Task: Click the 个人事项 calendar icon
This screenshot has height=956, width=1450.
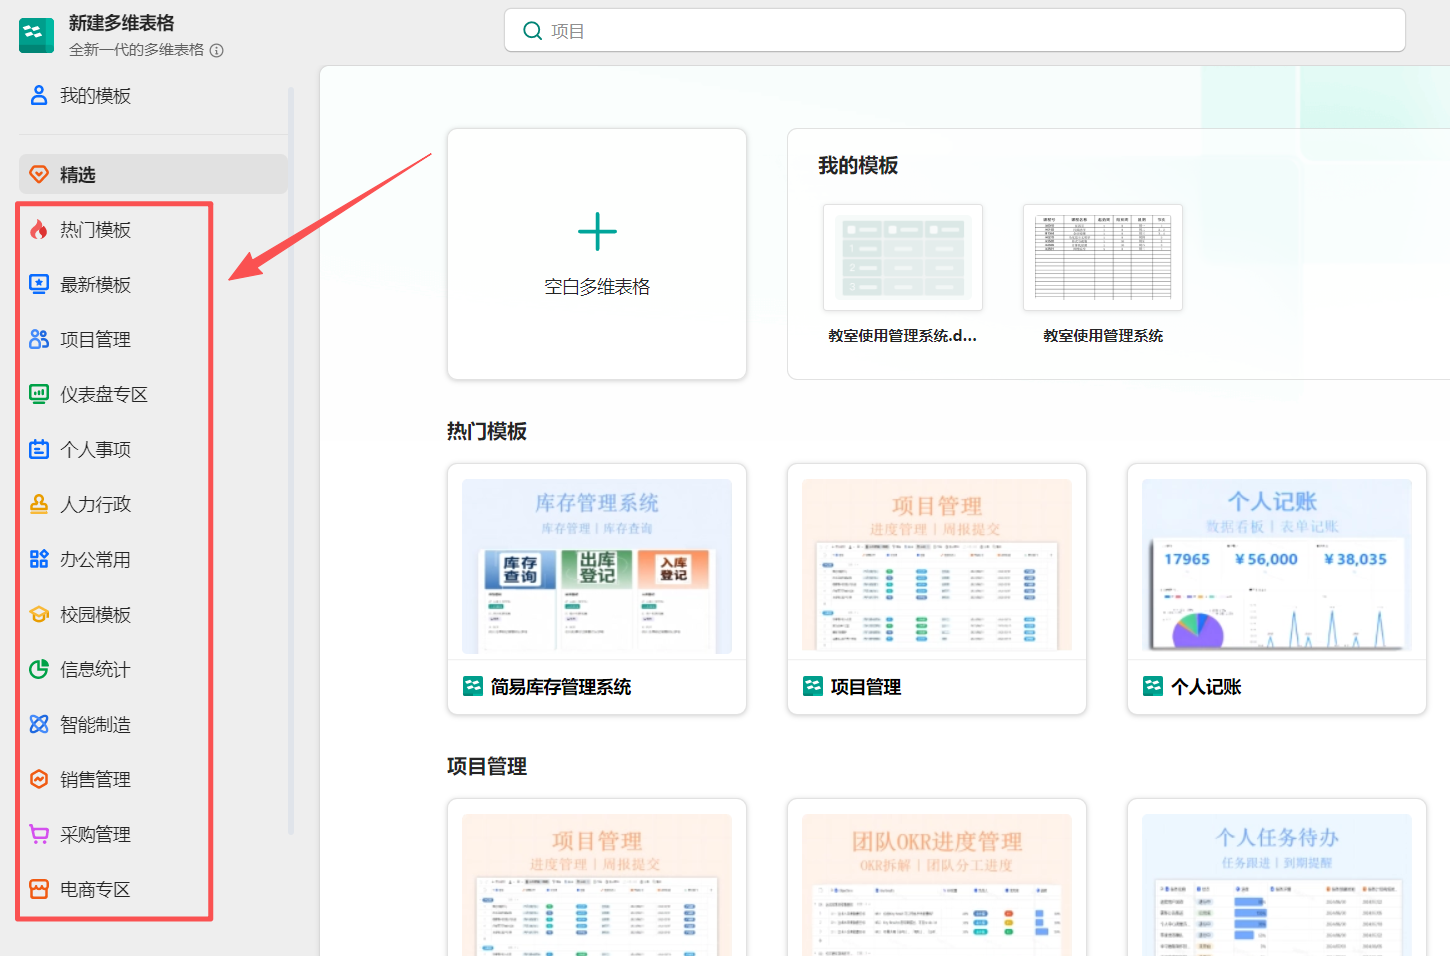Action: tap(39, 449)
